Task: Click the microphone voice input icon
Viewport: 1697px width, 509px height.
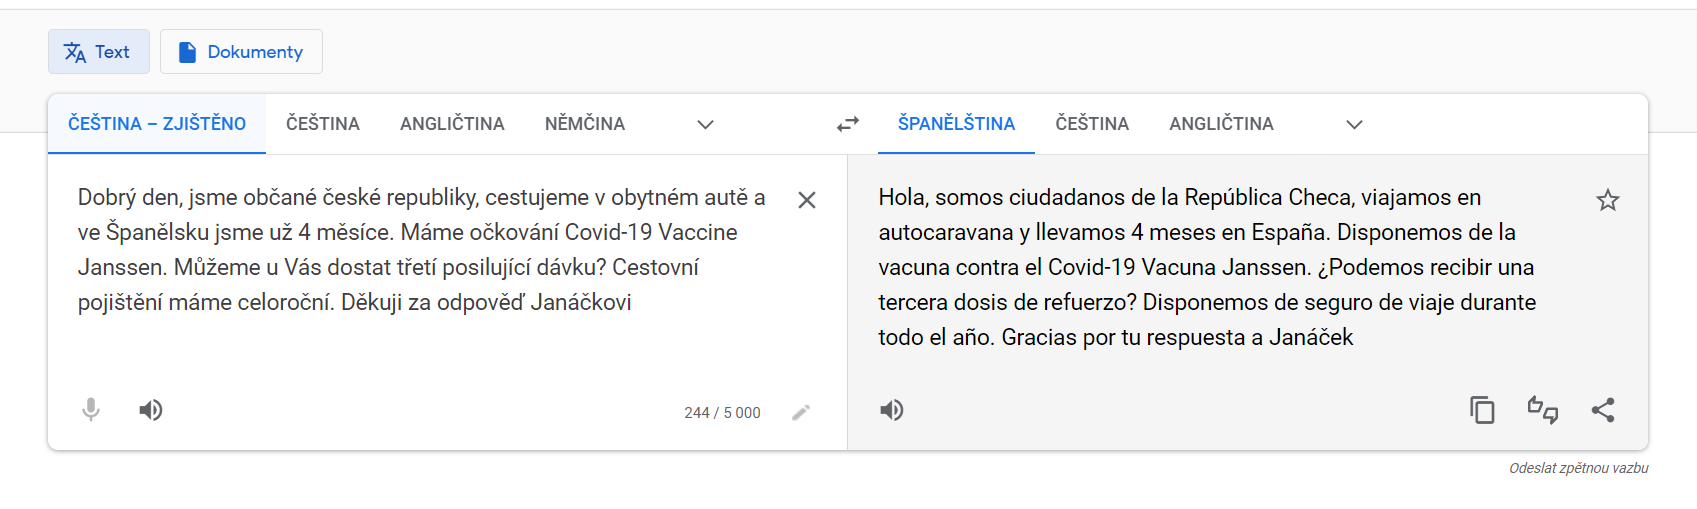Action: (x=91, y=410)
